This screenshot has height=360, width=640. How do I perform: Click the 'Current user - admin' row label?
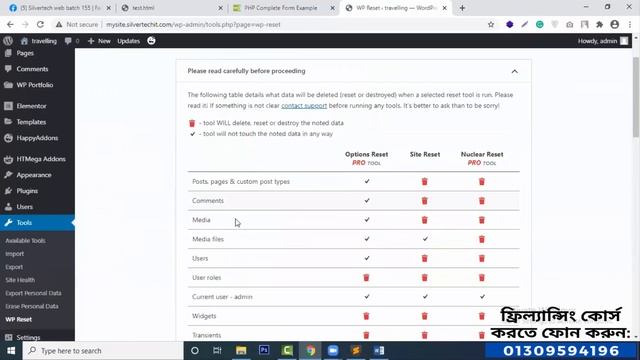coord(222,297)
